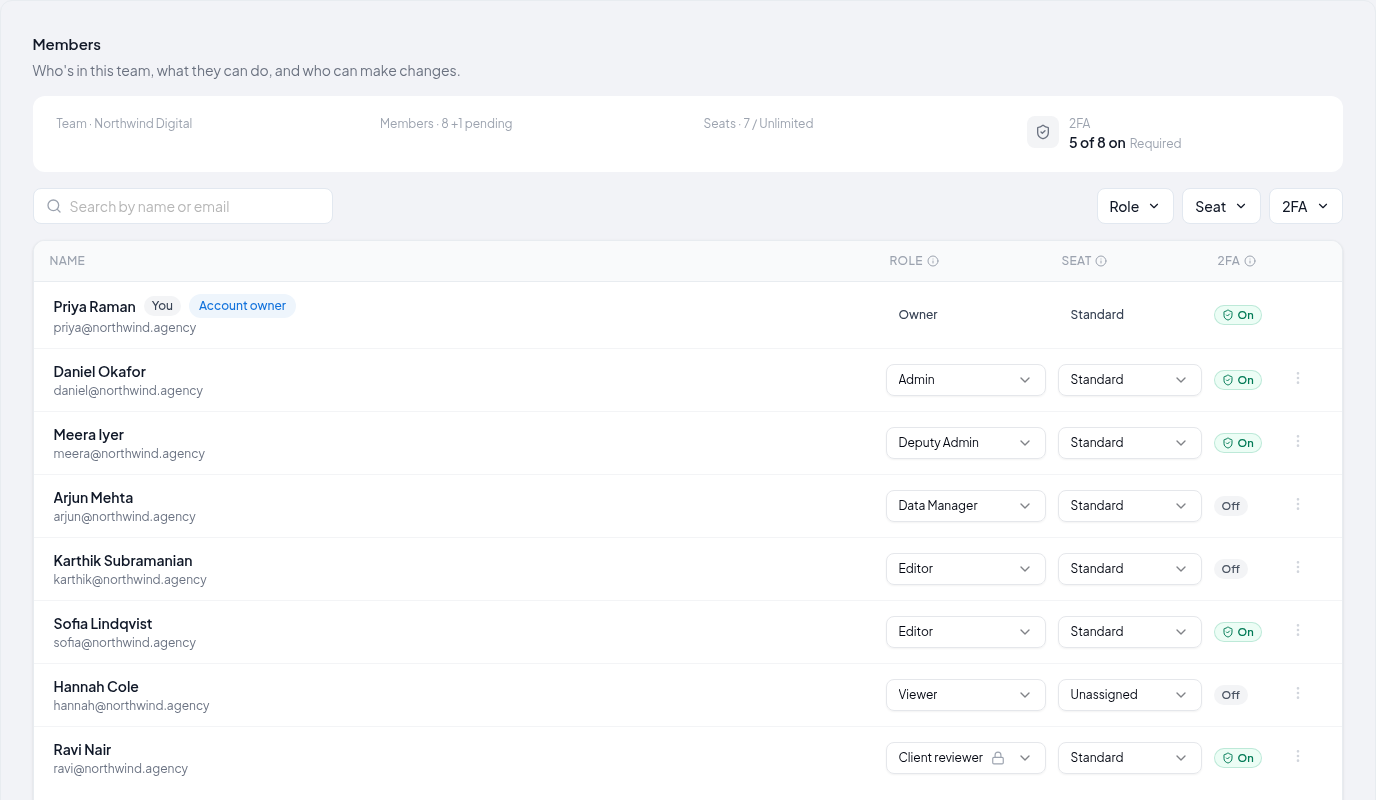The height and width of the screenshot is (800, 1376).
Task: Click the 2FA shield icon in summary
Action: click(x=1043, y=132)
